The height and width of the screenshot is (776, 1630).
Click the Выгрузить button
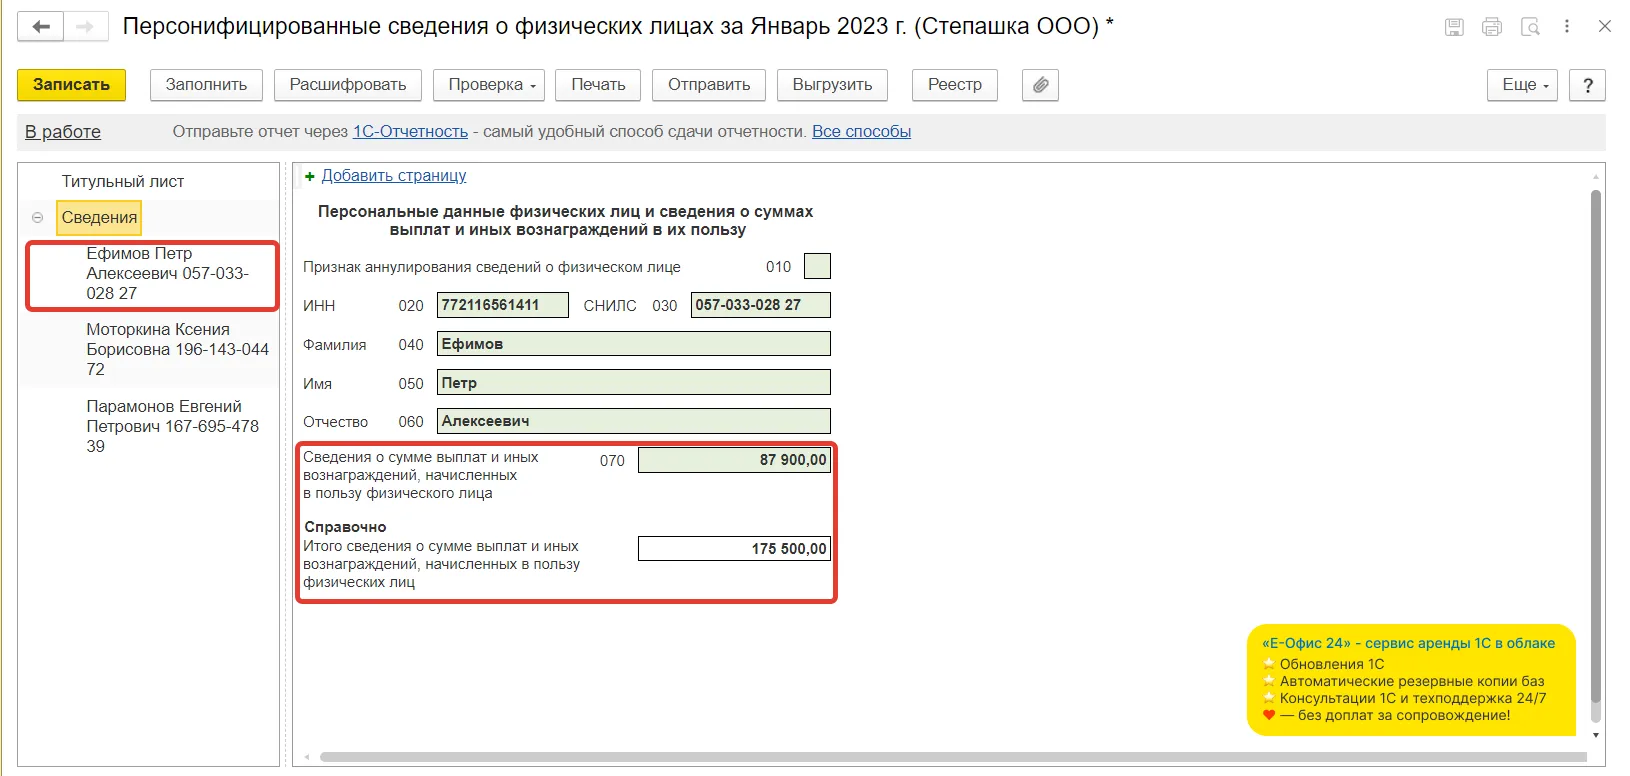[x=832, y=85]
